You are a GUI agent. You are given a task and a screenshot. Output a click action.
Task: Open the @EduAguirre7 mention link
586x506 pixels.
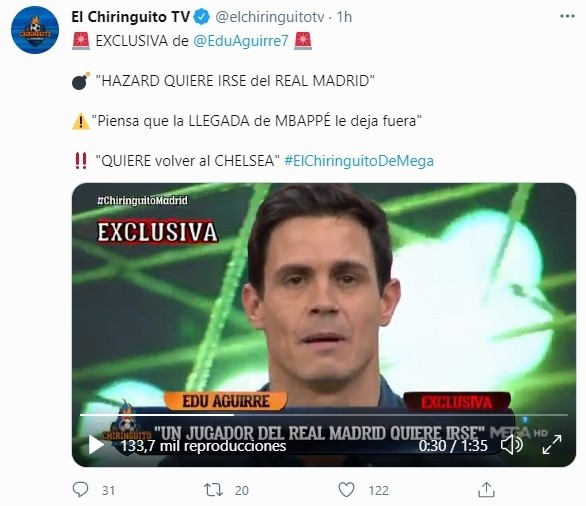(x=241, y=41)
